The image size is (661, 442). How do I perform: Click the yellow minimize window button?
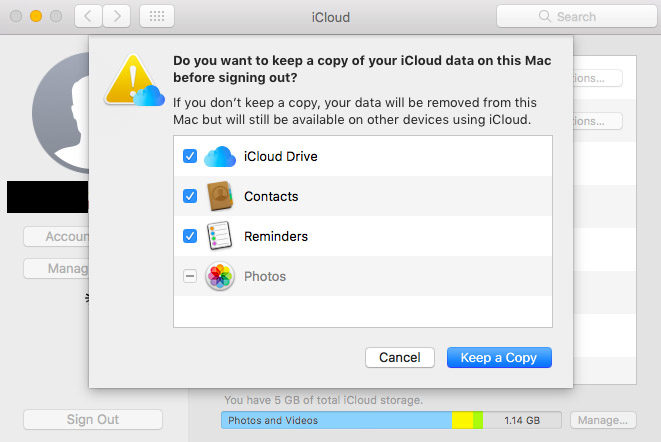tap(35, 17)
